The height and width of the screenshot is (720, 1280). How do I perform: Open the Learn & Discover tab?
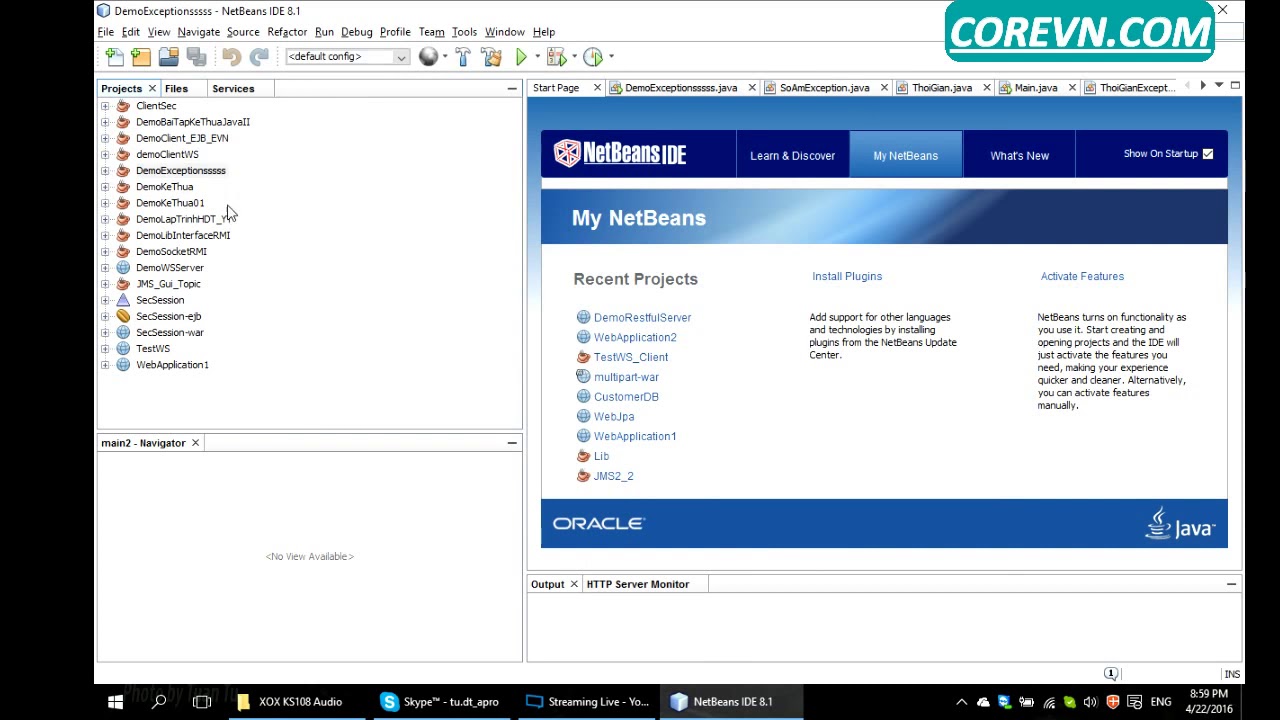pyautogui.click(x=792, y=156)
